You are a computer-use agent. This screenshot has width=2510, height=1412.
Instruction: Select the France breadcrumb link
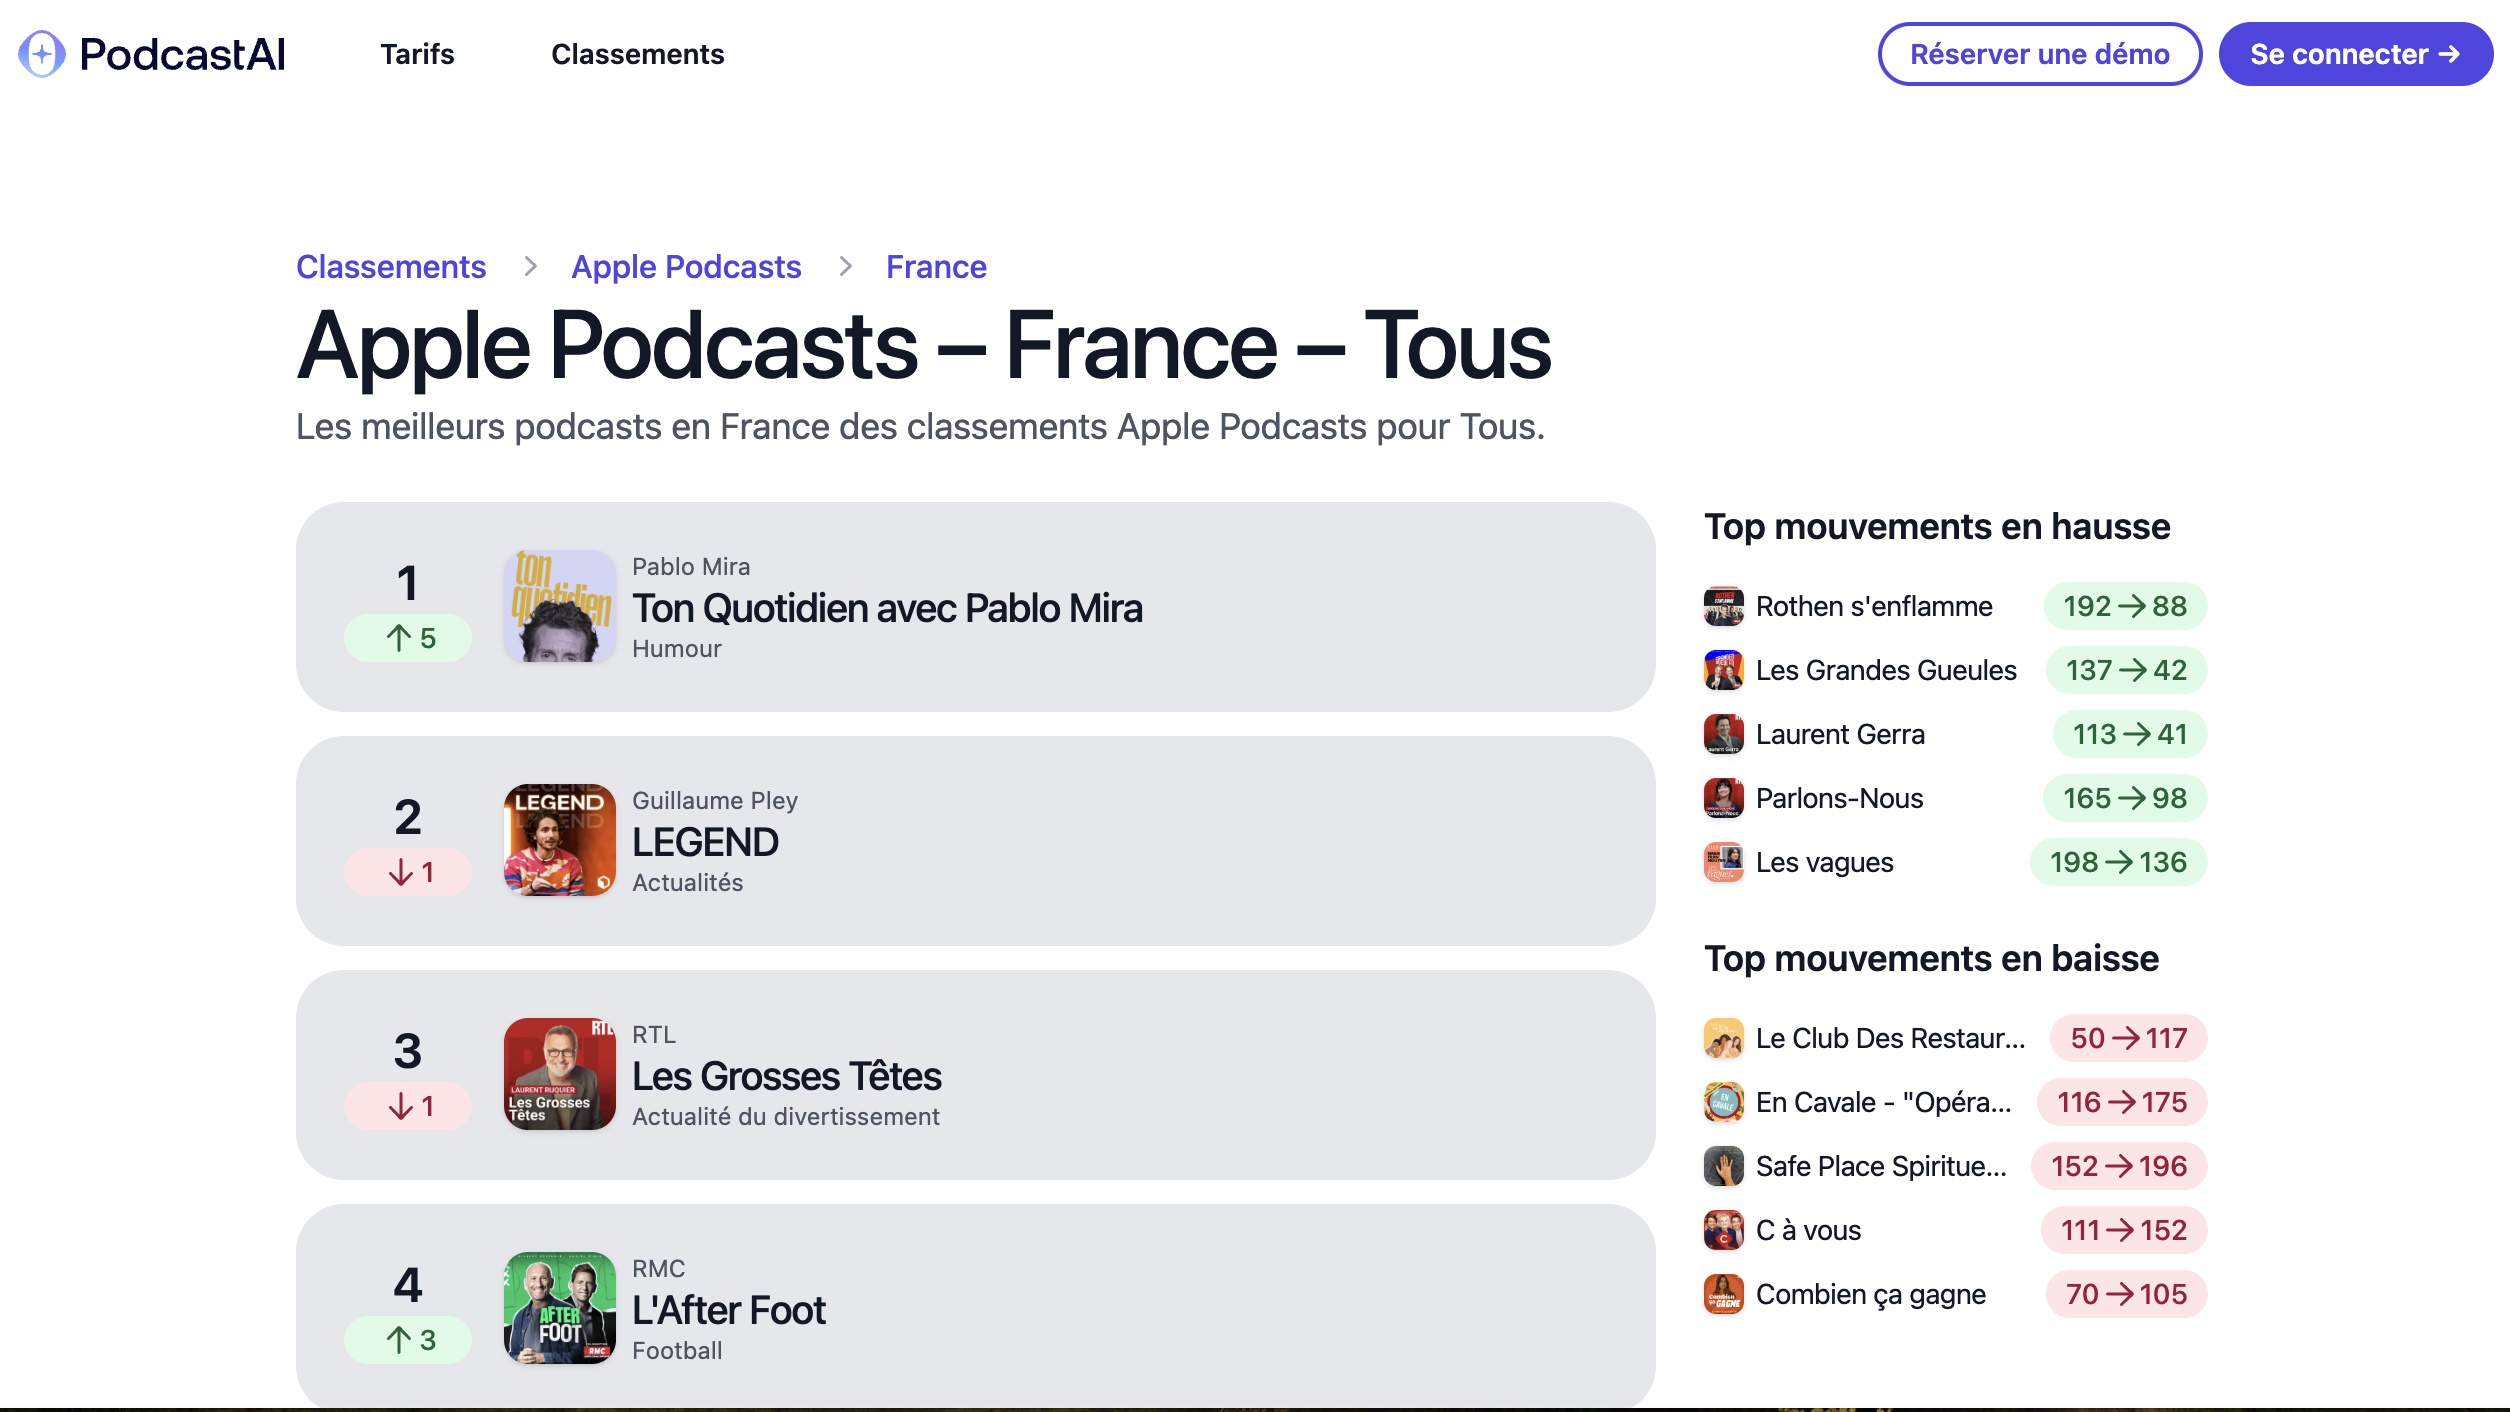pyautogui.click(x=935, y=266)
